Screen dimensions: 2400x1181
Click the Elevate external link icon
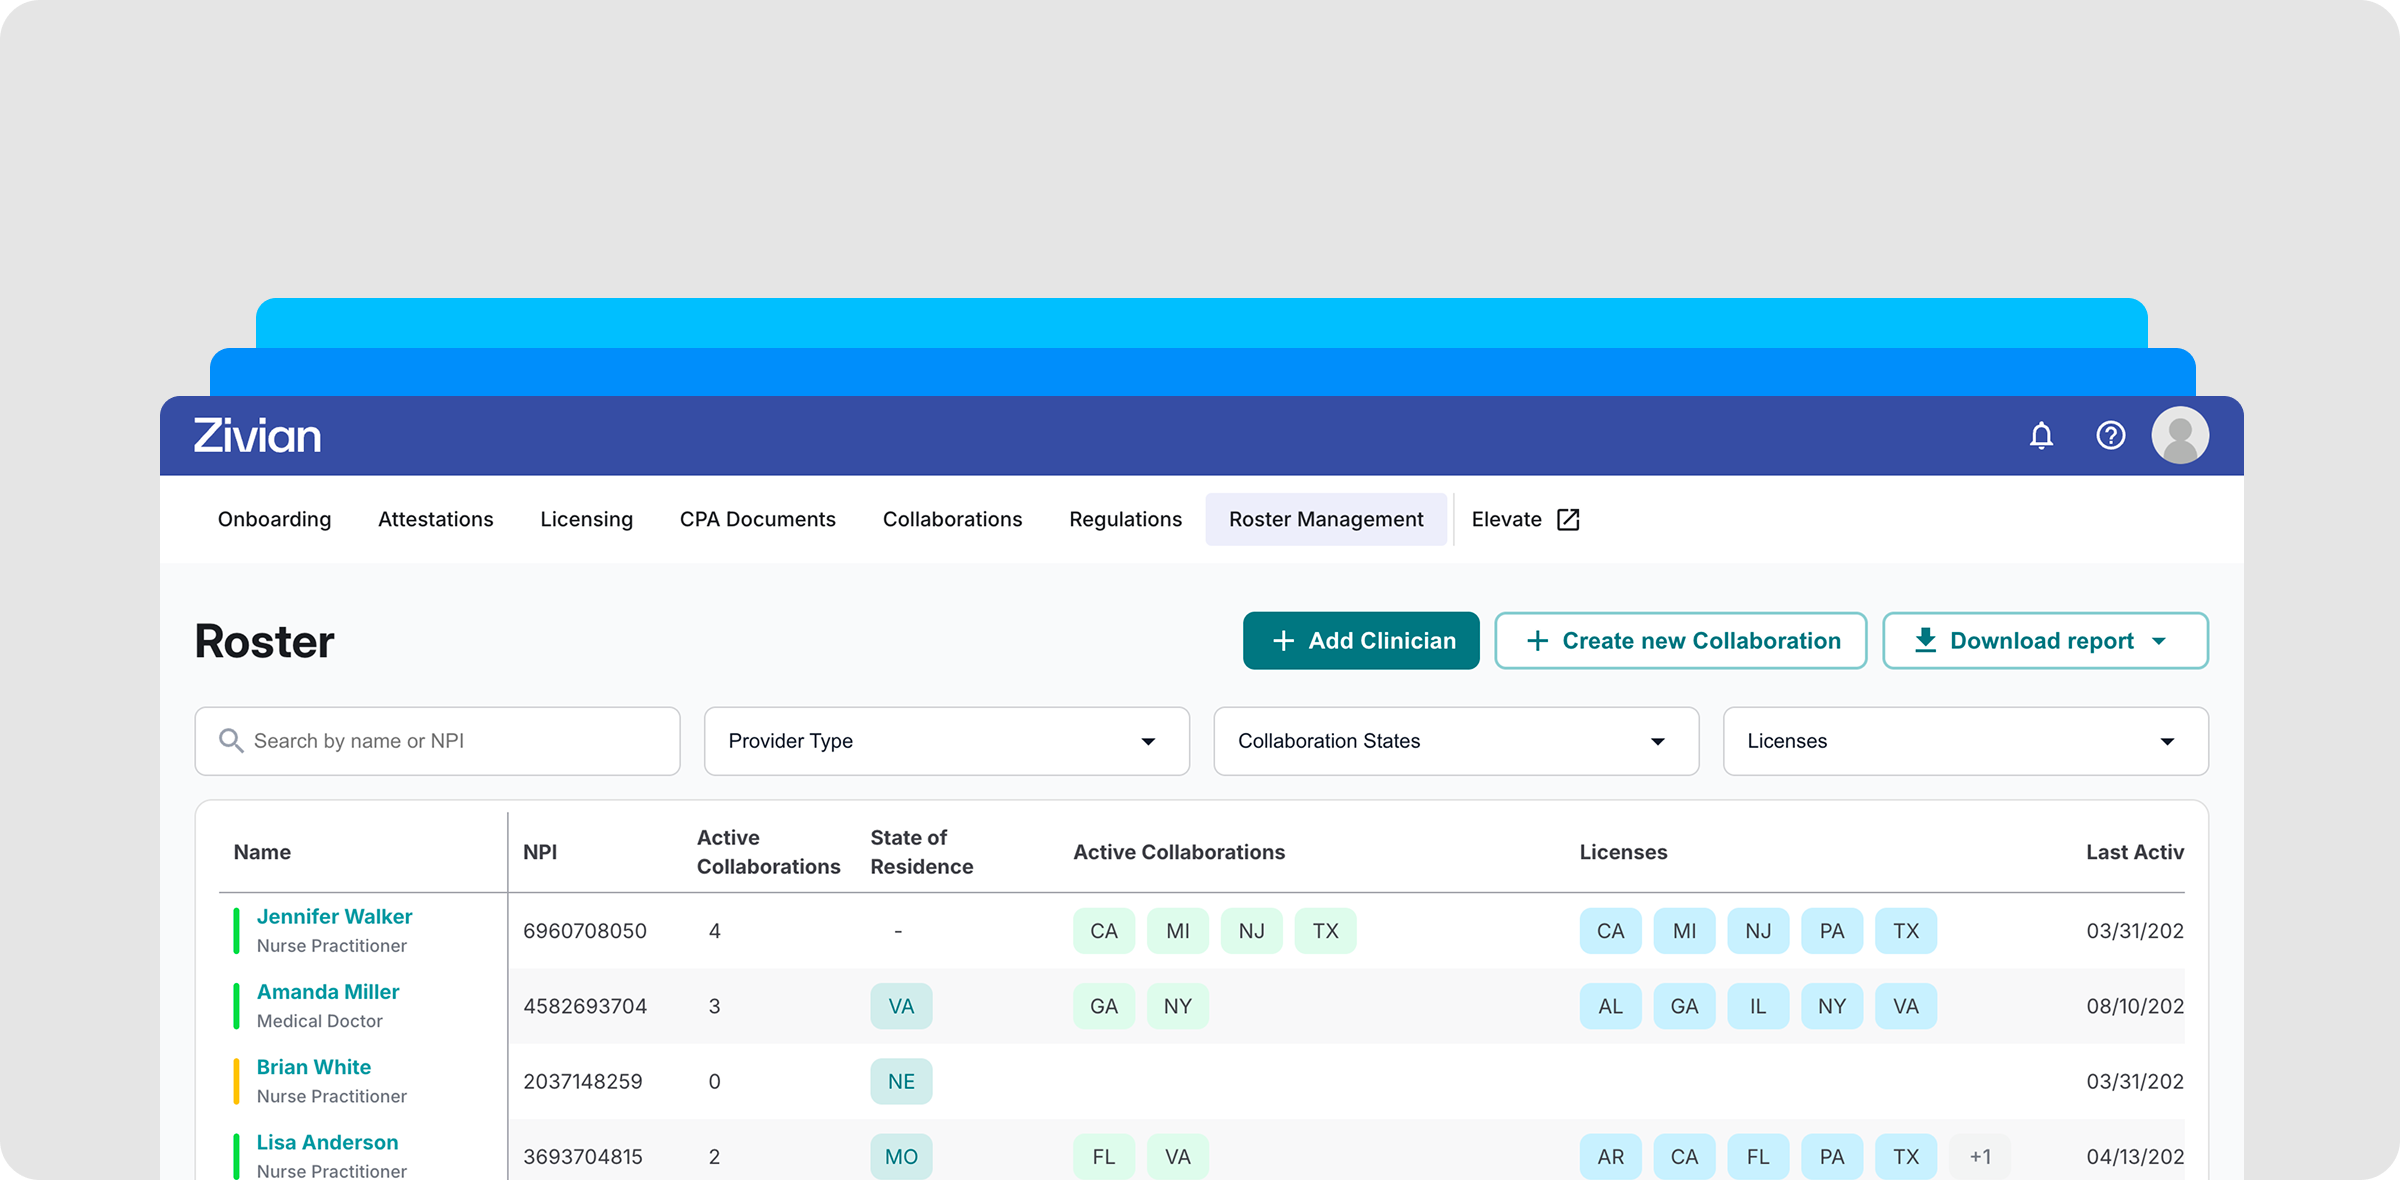1568,520
